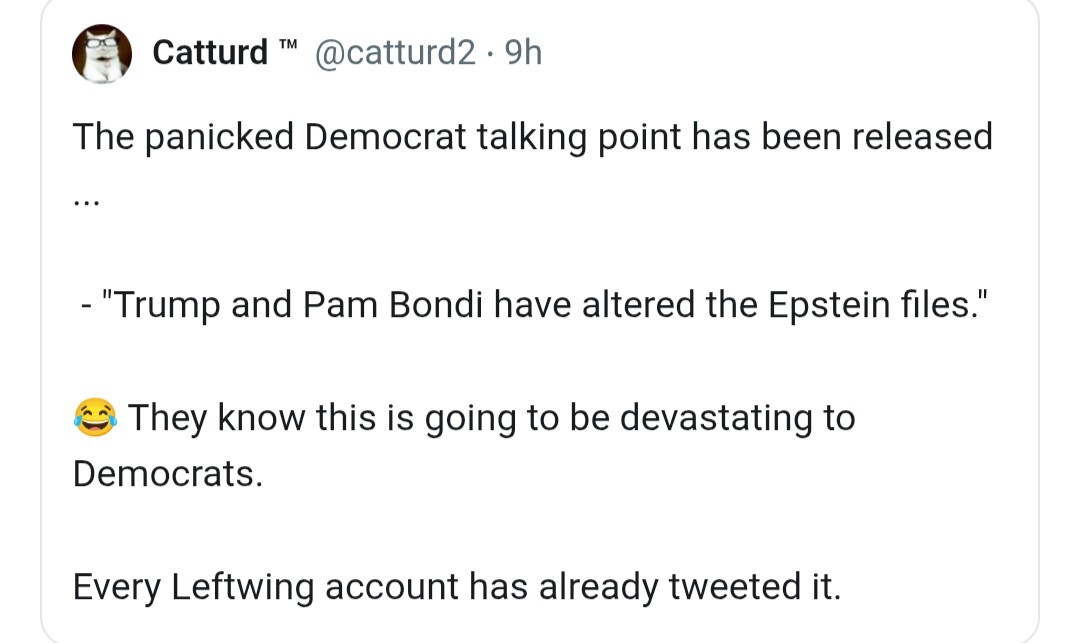Click the "They know this is going" line
Viewport: 1080px width, 643px height.
tap(490, 417)
